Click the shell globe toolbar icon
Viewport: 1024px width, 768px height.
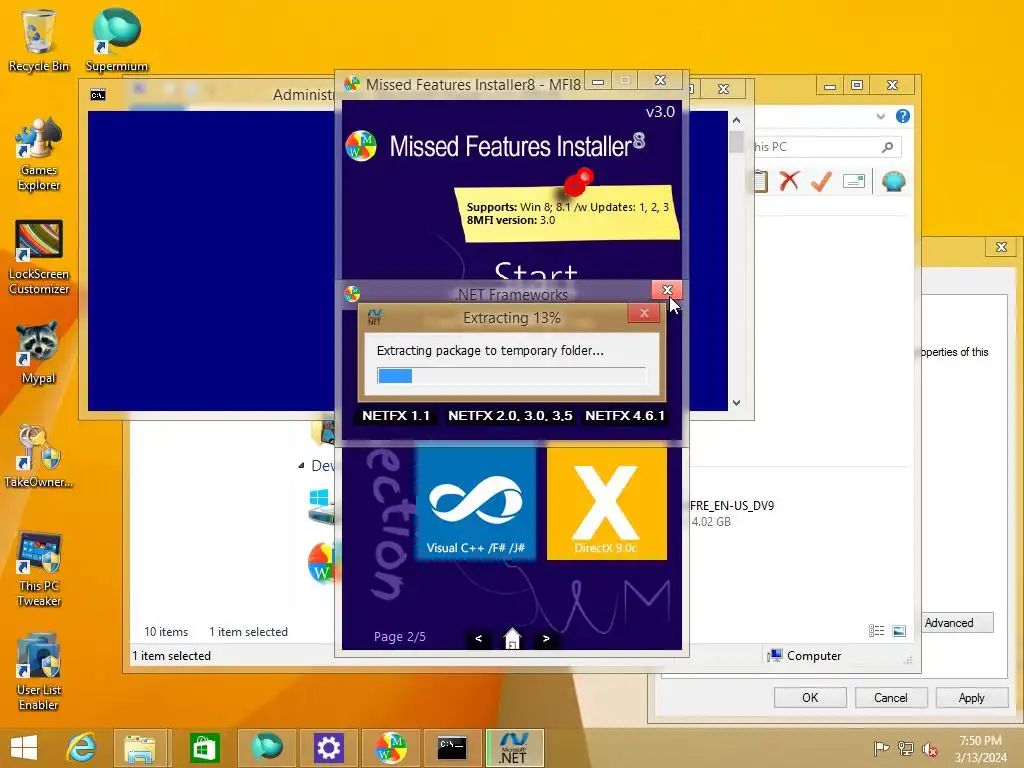point(893,181)
